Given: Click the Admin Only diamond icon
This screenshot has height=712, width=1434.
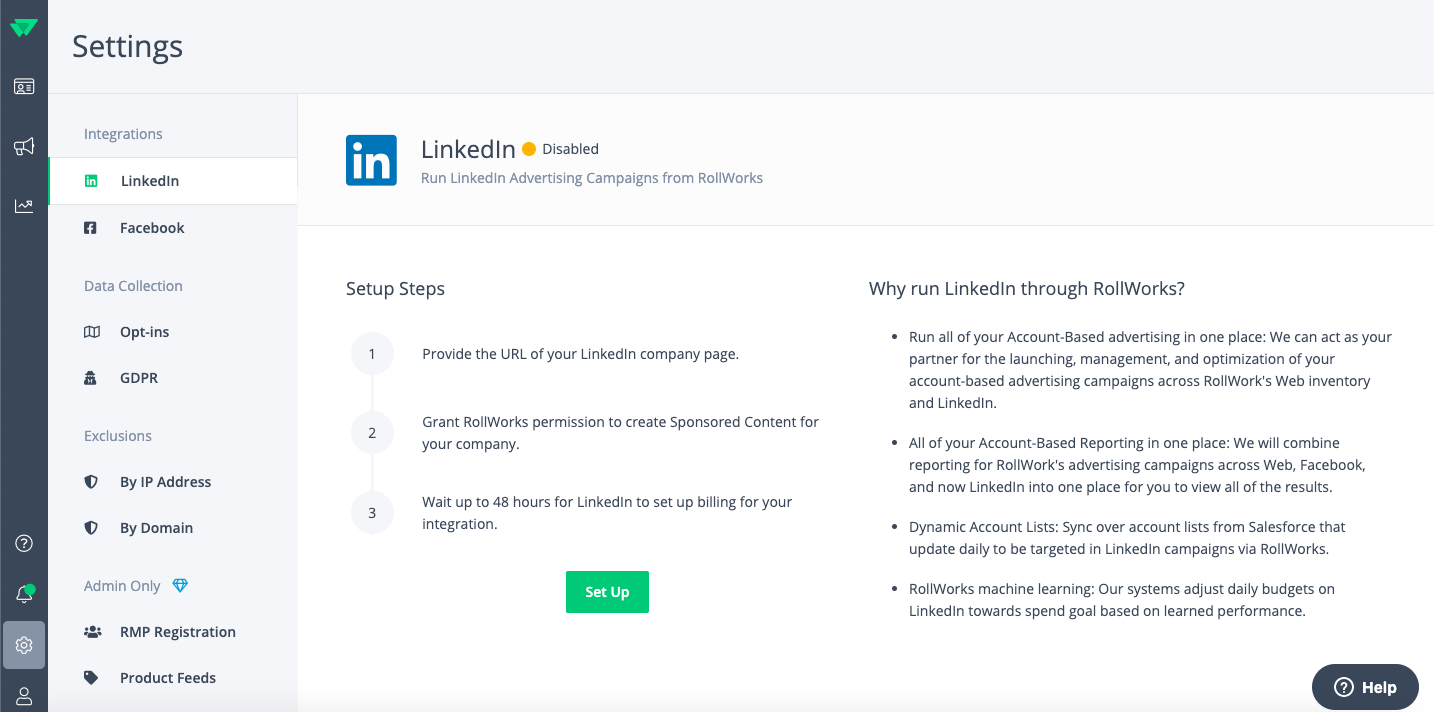Looking at the screenshot, I should [x=180, y=586].
